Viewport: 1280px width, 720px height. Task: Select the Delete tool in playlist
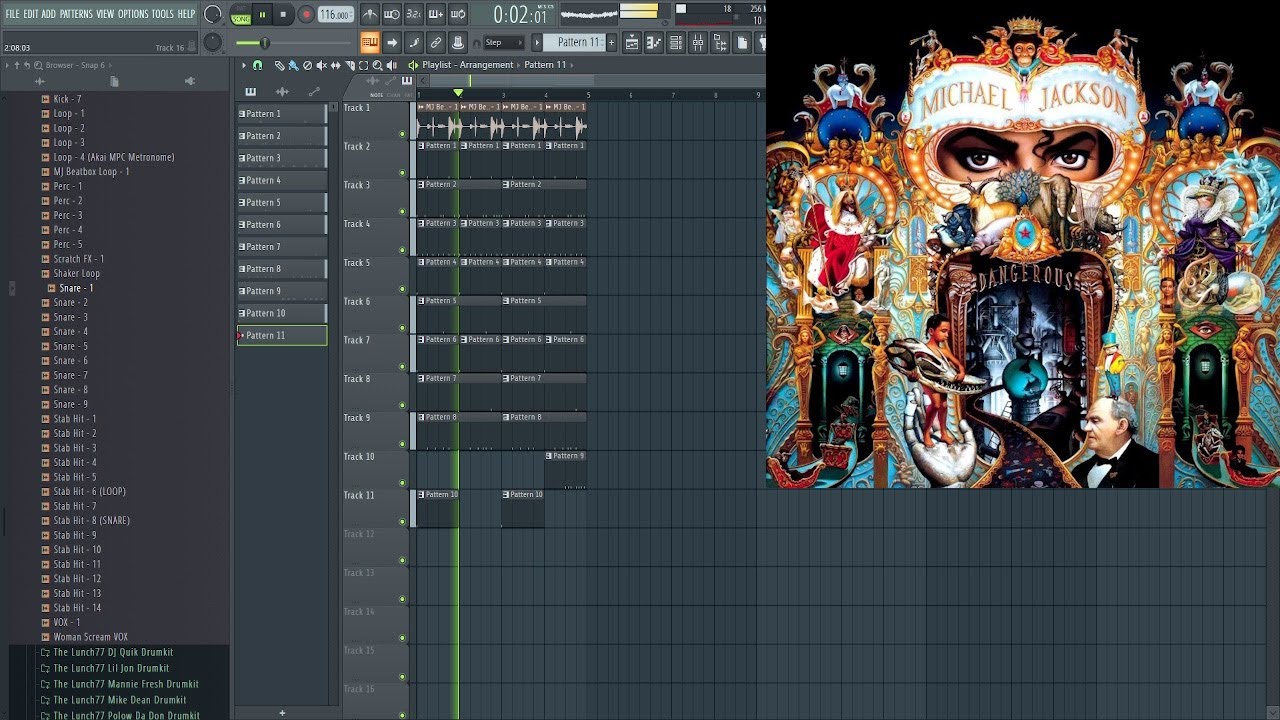(x=307, y=65)
